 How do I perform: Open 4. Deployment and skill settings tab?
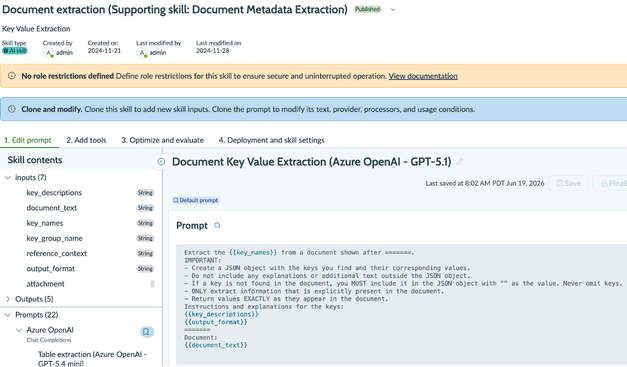272,140
